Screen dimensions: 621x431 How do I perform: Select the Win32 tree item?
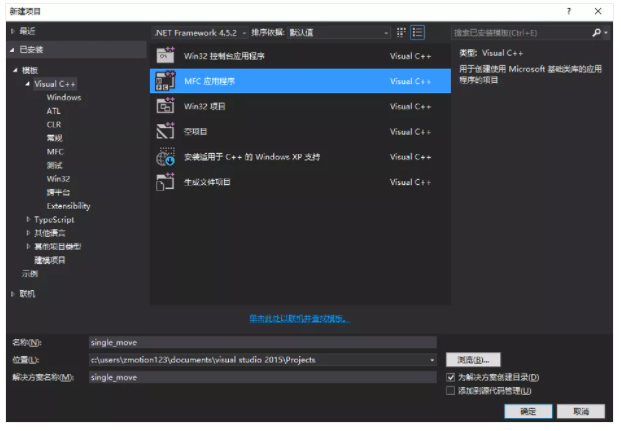click(58, 179)
